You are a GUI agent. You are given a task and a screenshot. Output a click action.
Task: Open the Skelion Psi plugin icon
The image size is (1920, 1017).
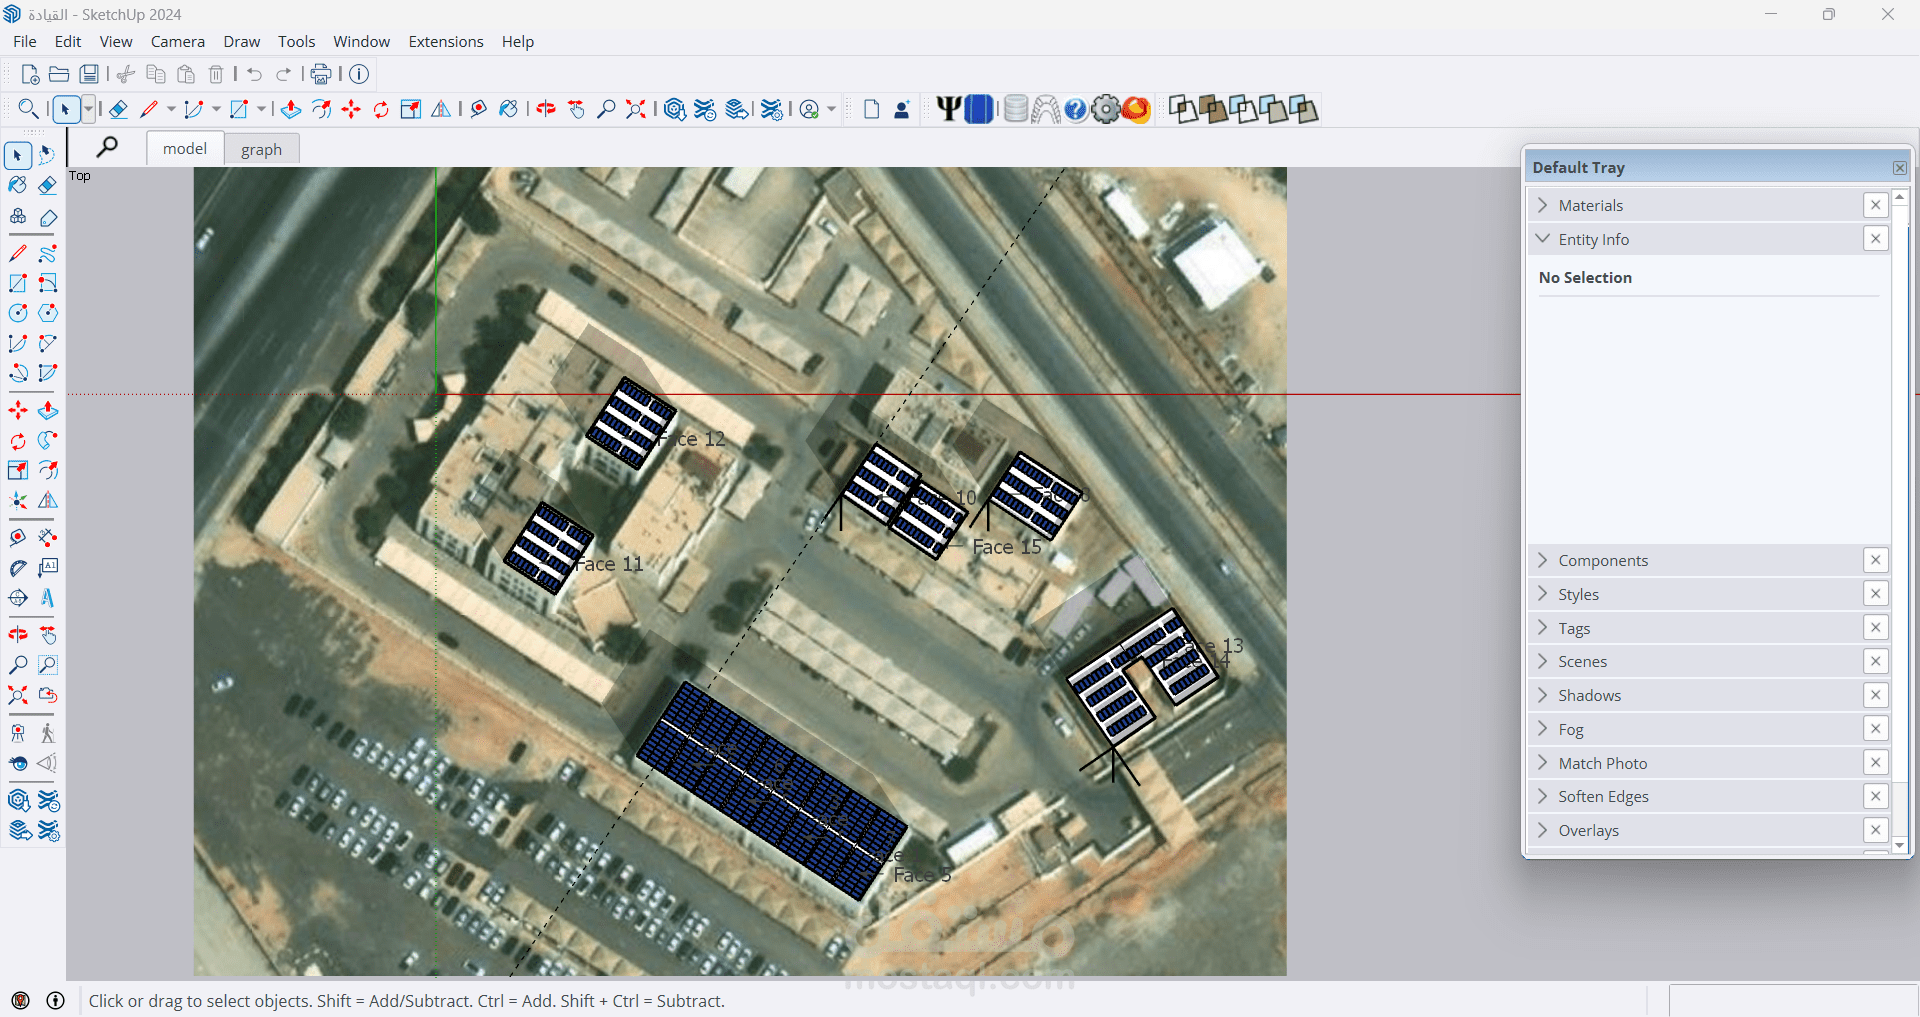tap(948, 109)
